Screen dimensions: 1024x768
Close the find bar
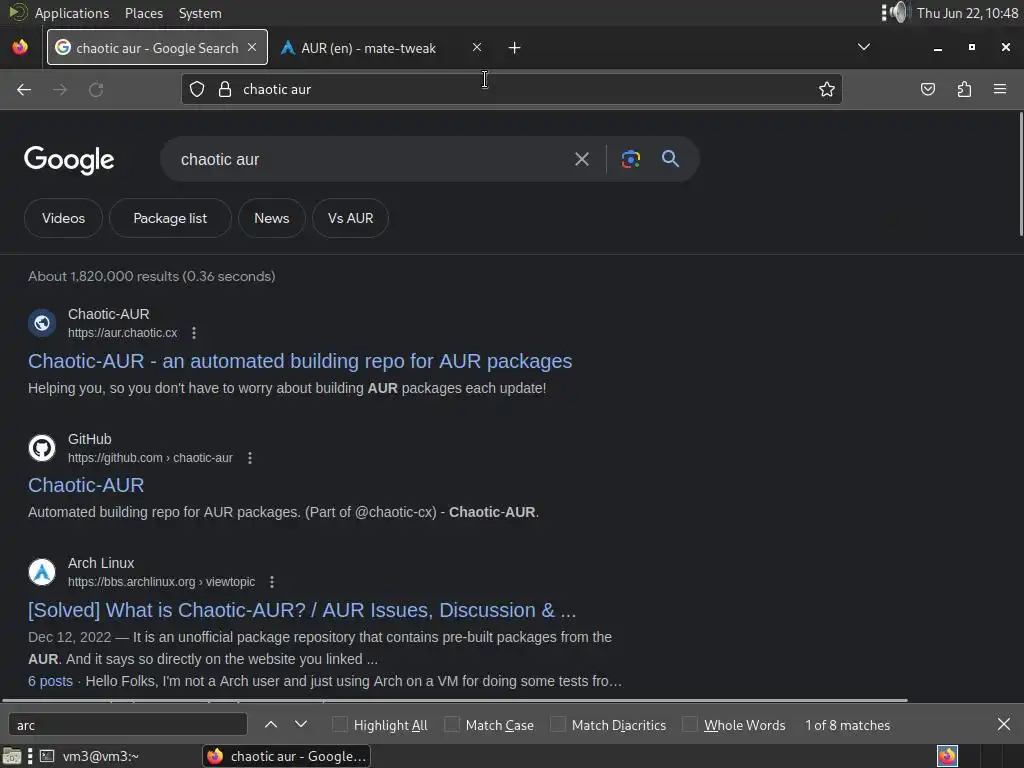pos(1004,724)
